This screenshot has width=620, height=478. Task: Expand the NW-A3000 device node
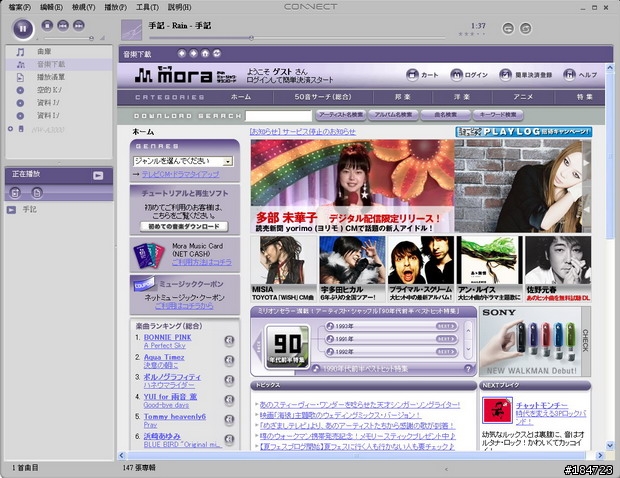click(11, 129)
